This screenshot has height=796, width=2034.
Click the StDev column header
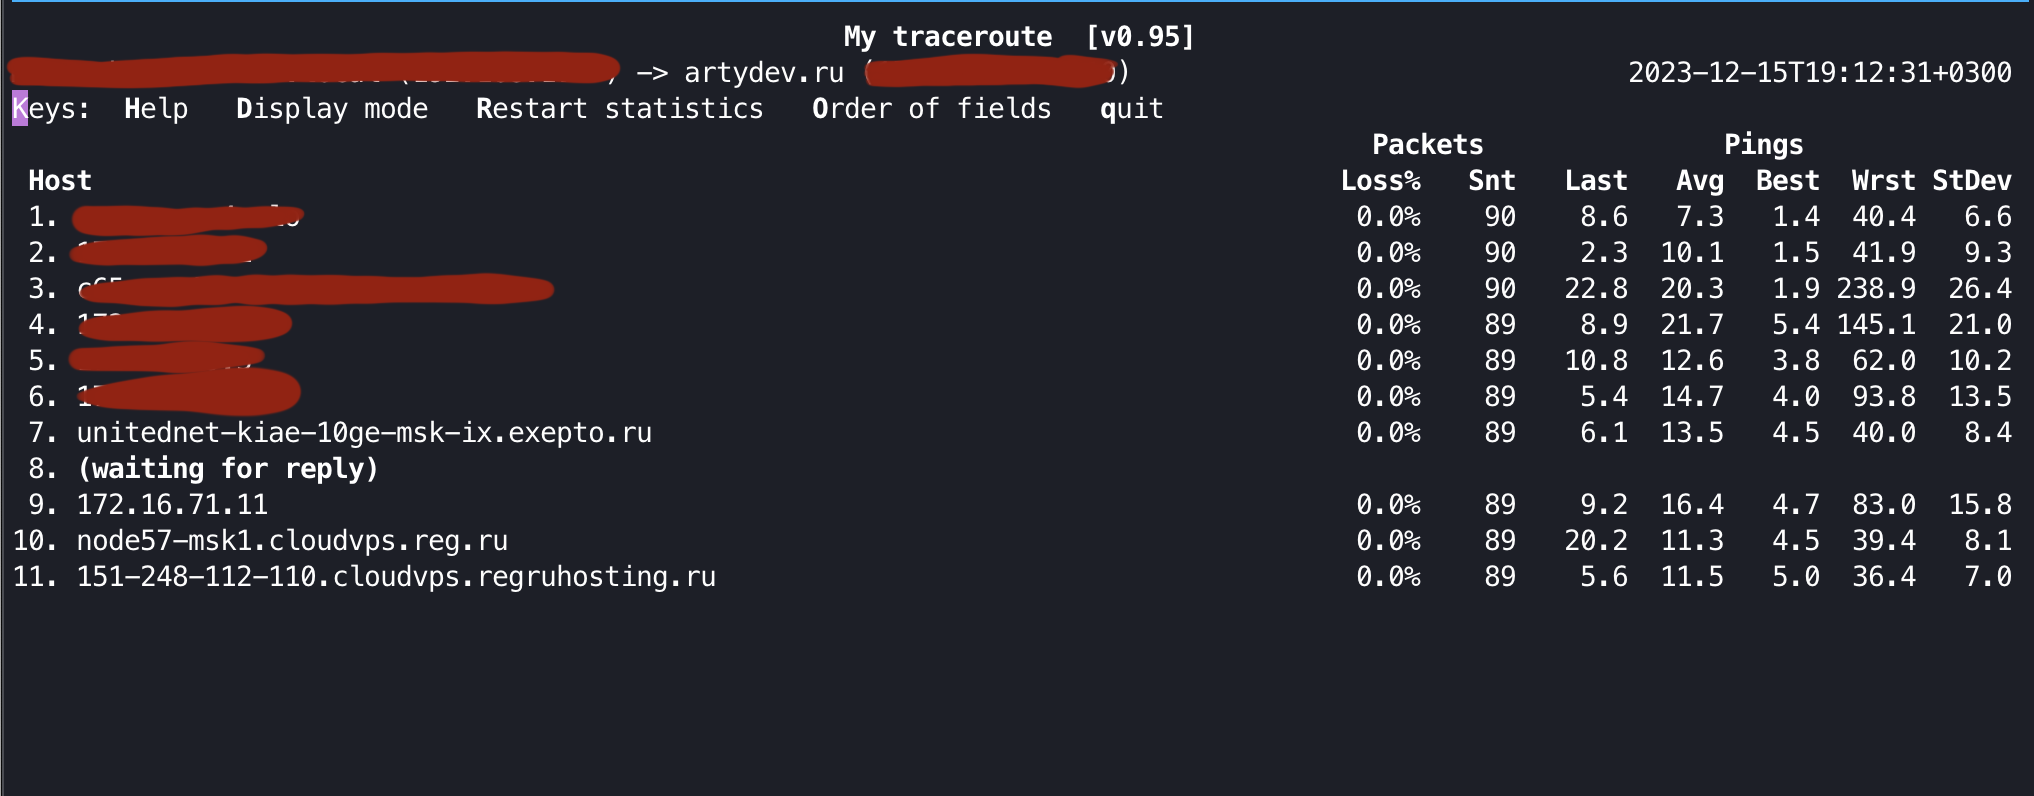tap(1971, 180)
